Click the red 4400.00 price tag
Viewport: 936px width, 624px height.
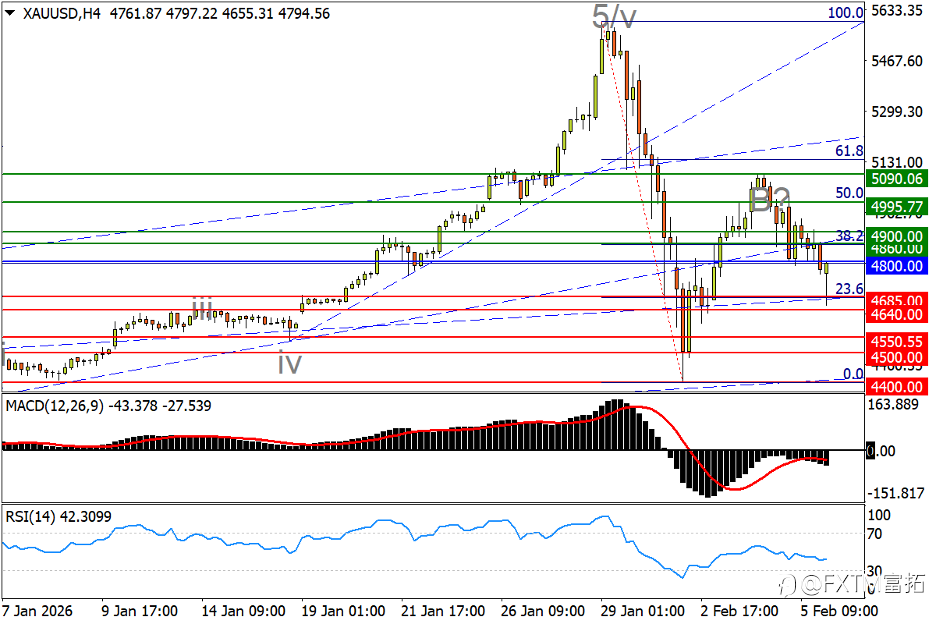(x=897, y=386)
